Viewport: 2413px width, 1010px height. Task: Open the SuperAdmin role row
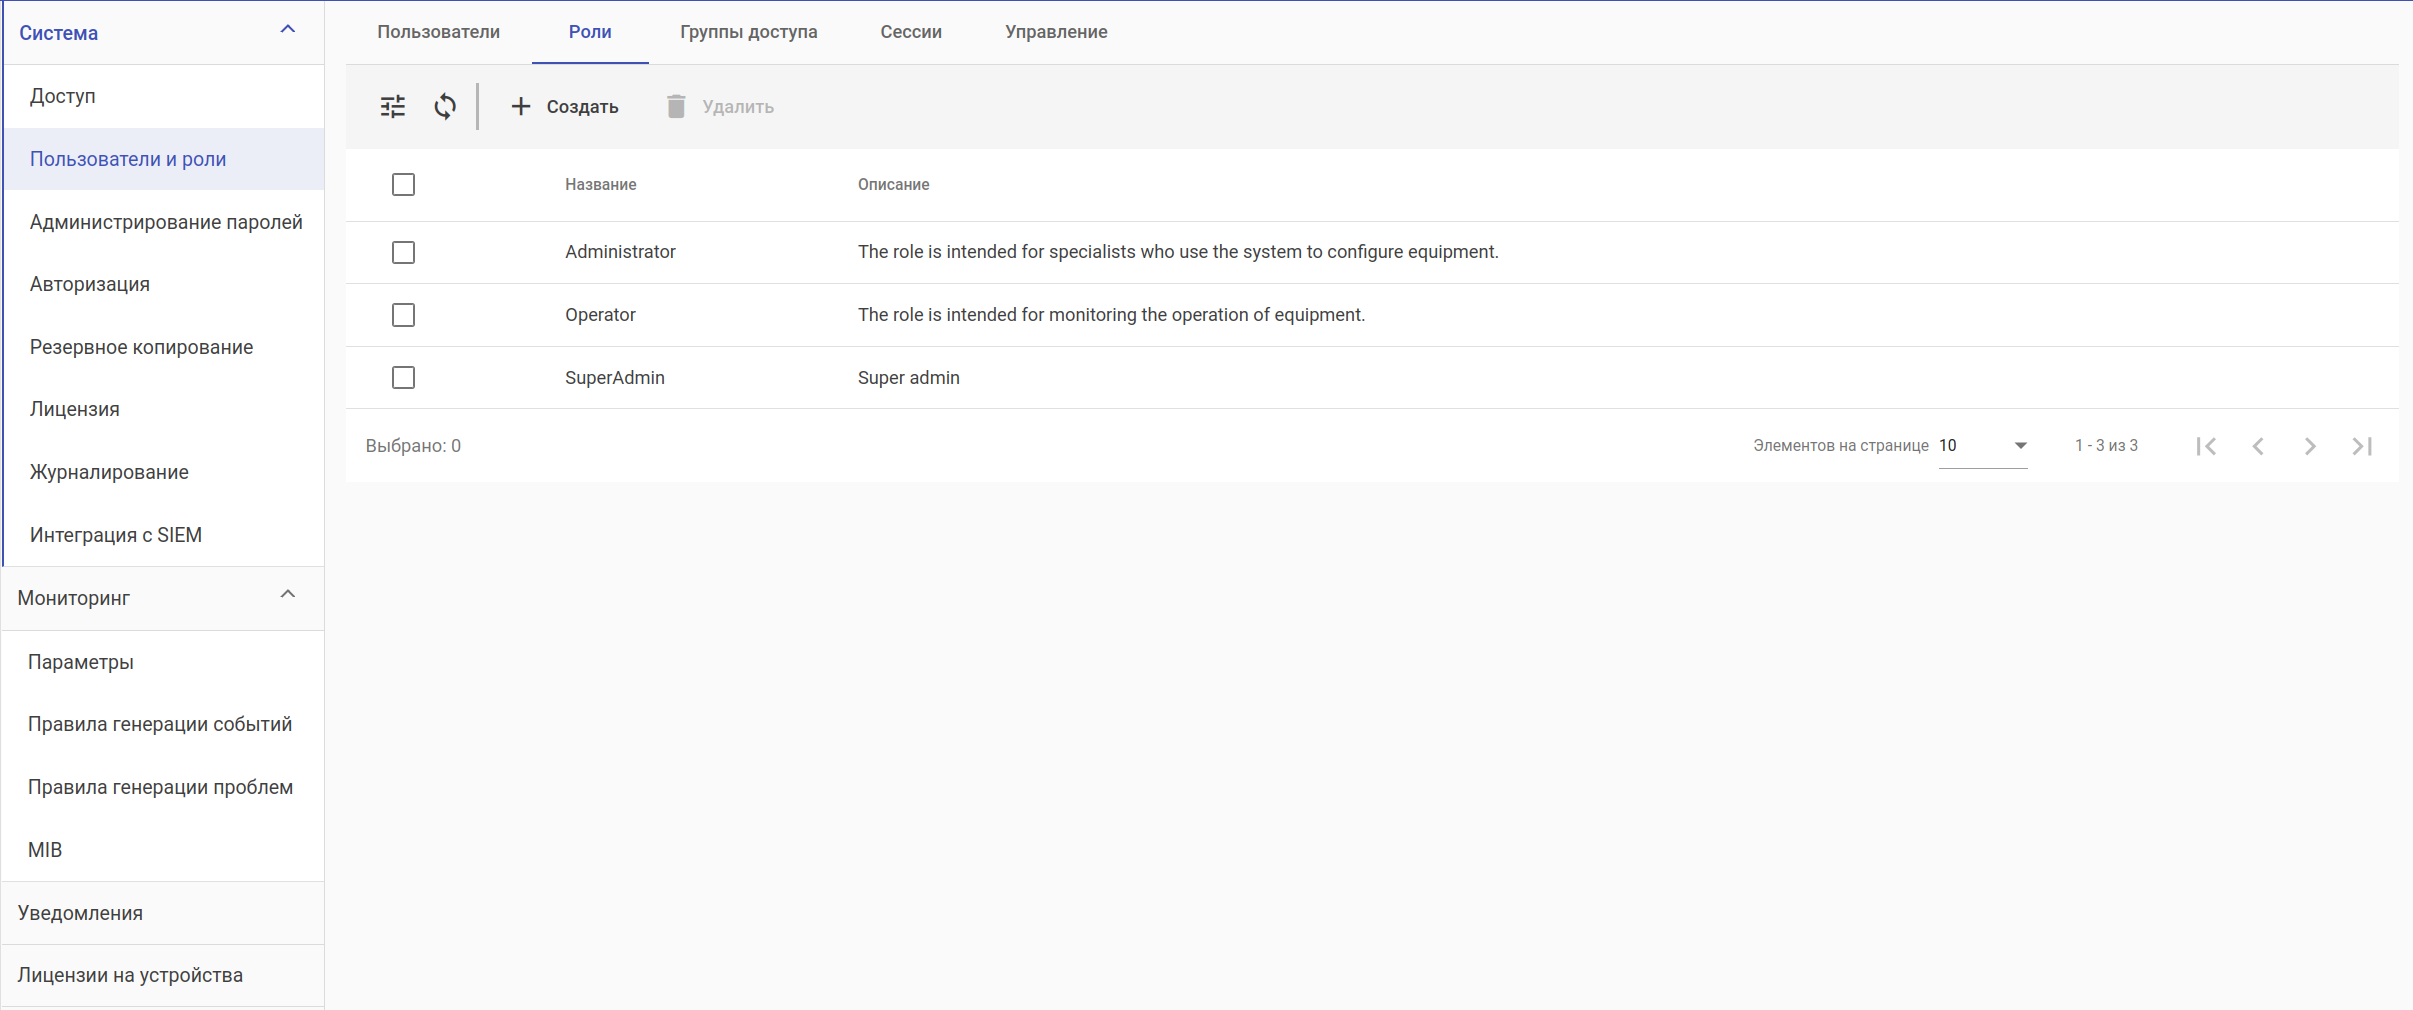click(615, 378)
